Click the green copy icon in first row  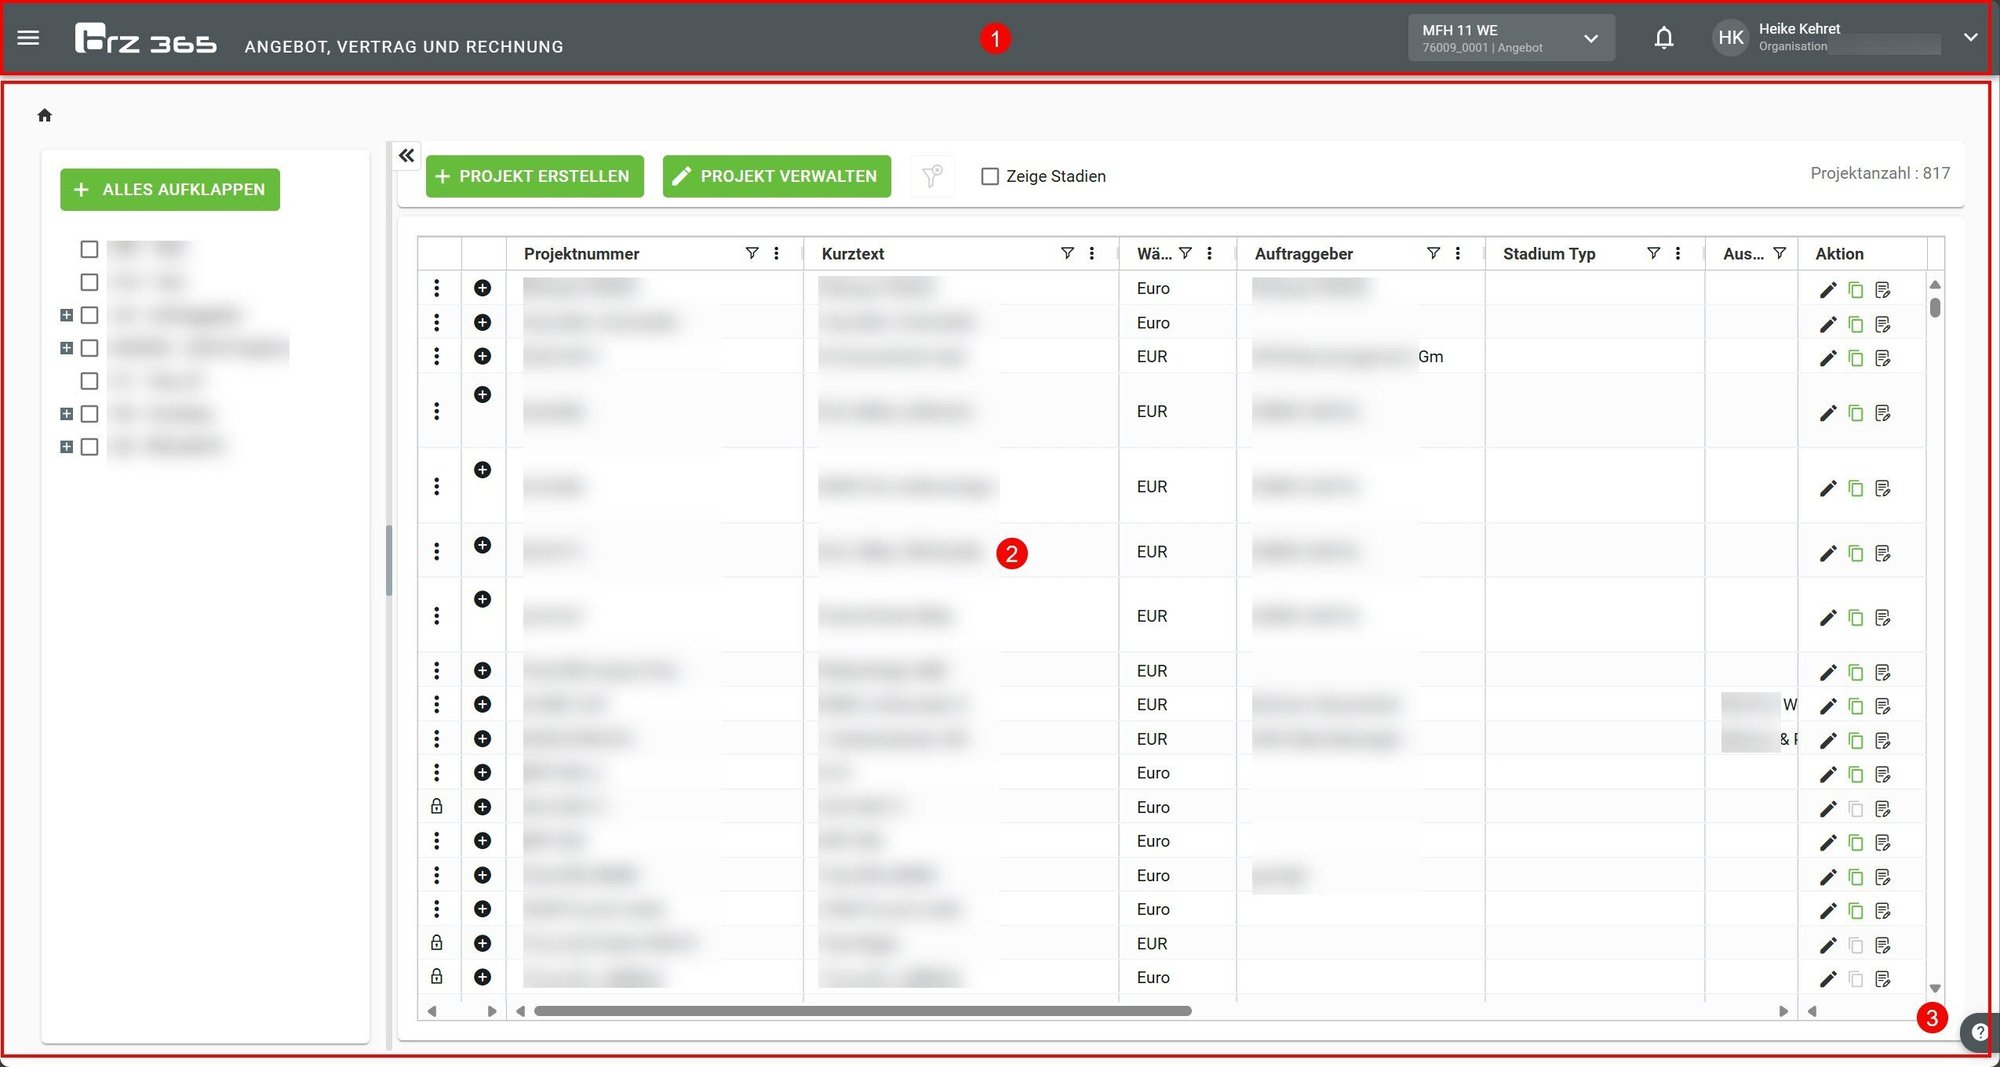[x=1856, y=290]
